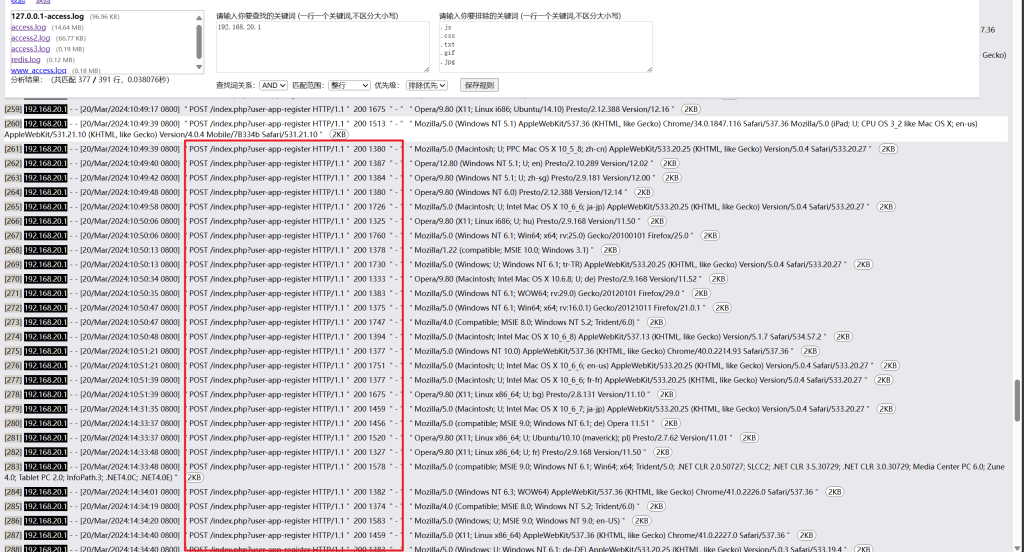
Task: Click the 2KB badge on log line 264
Action: pyautogui.click(x=643, y=192)
